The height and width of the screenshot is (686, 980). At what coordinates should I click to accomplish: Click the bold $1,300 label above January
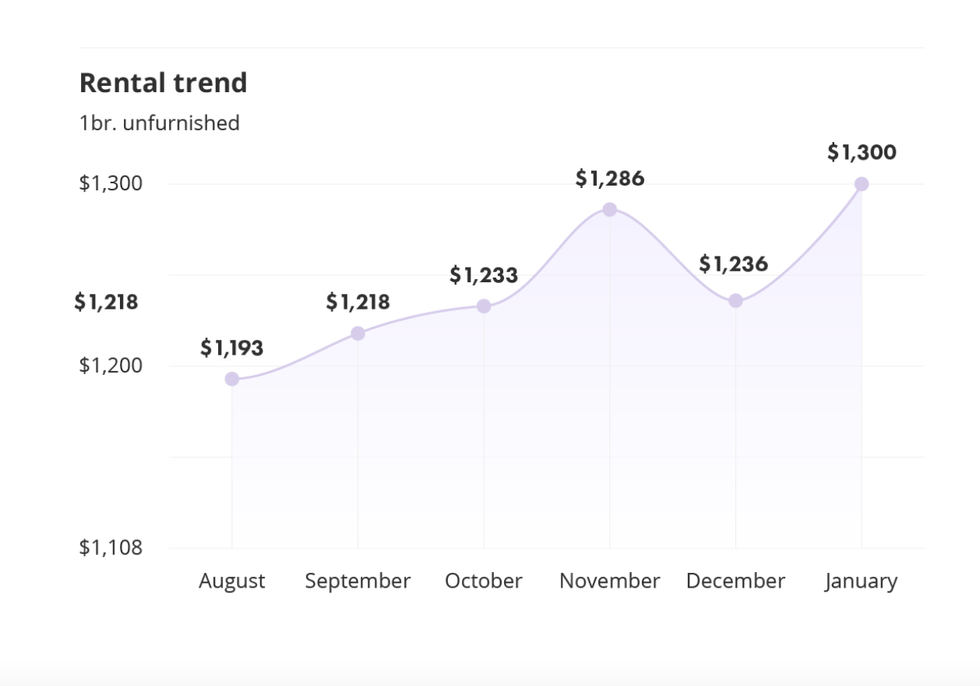click(862, 153)
